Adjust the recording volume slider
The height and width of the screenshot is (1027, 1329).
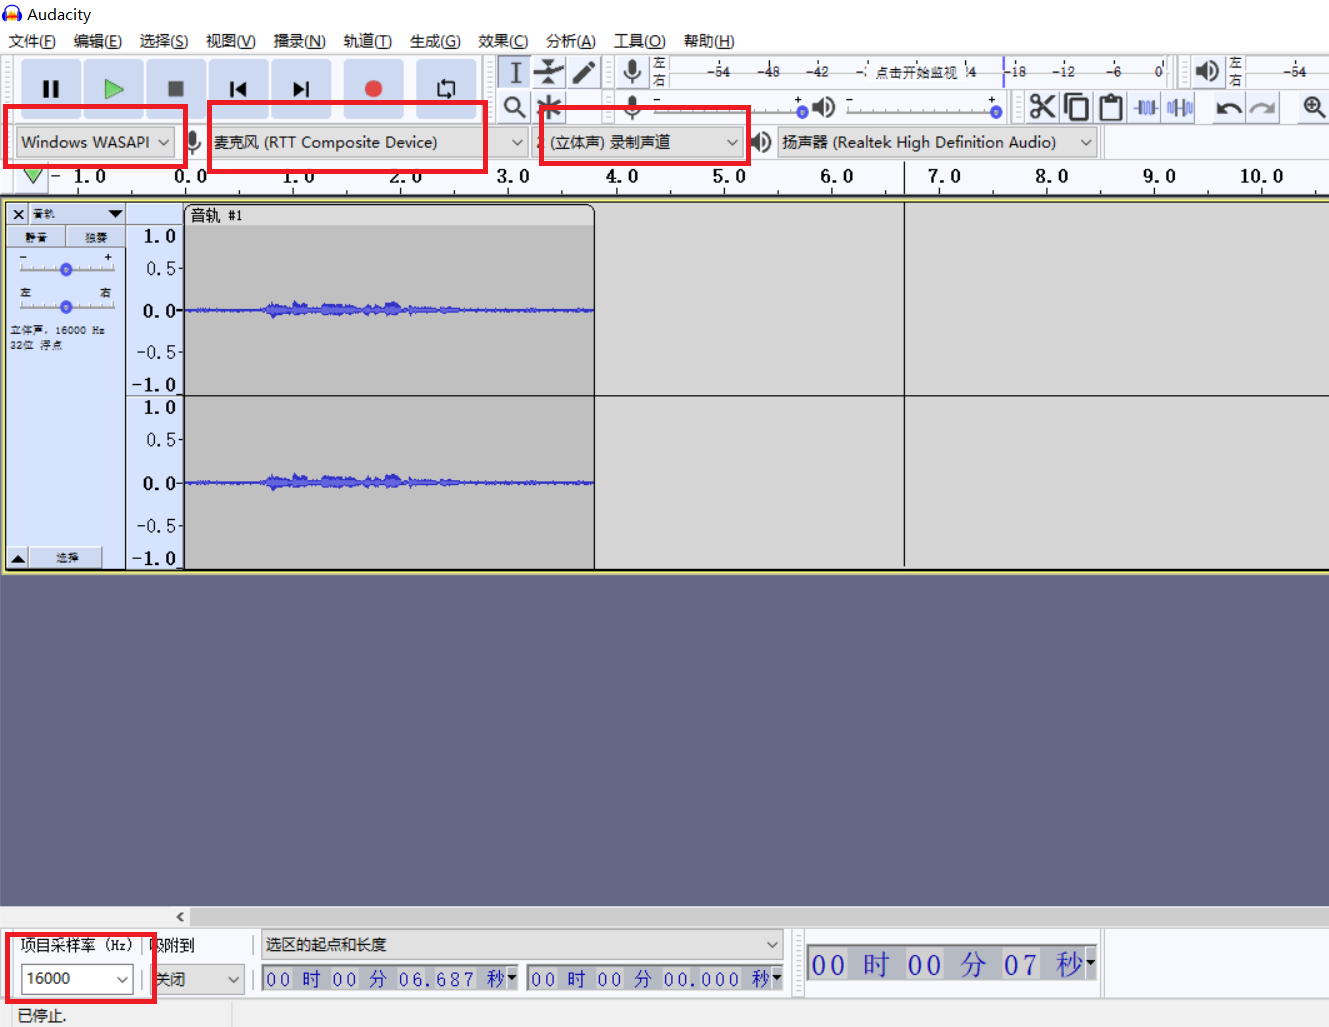coord(730,108)
